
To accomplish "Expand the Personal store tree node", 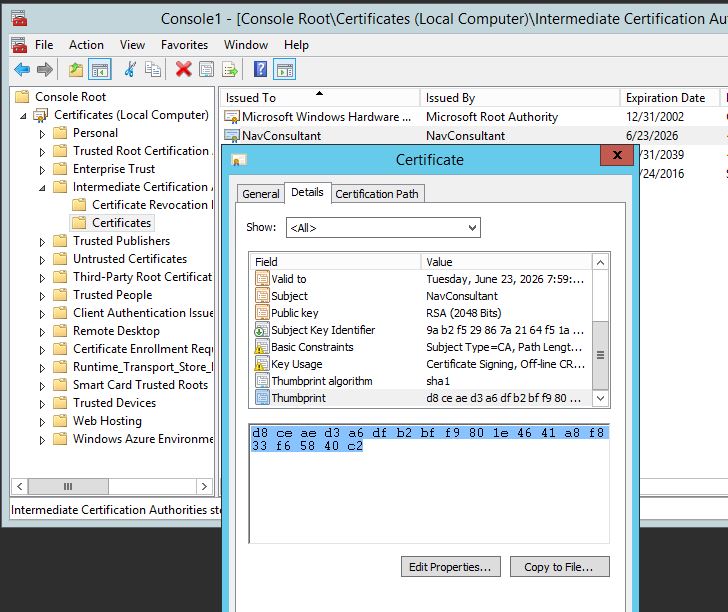I will [x=42, y=133].
